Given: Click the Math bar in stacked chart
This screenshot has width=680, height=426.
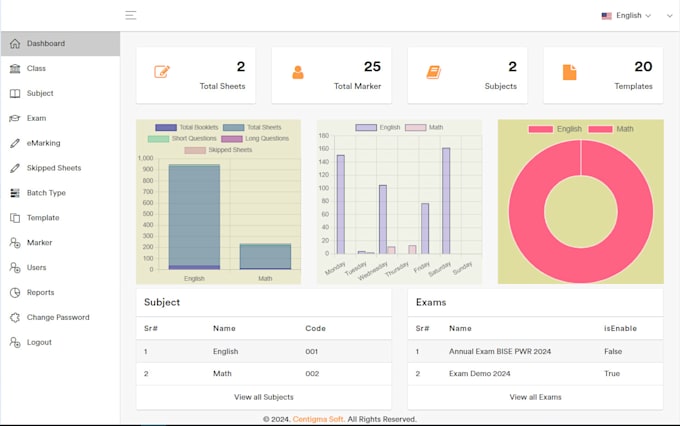Looking at the screenshot, I should (x=265, y=256).
